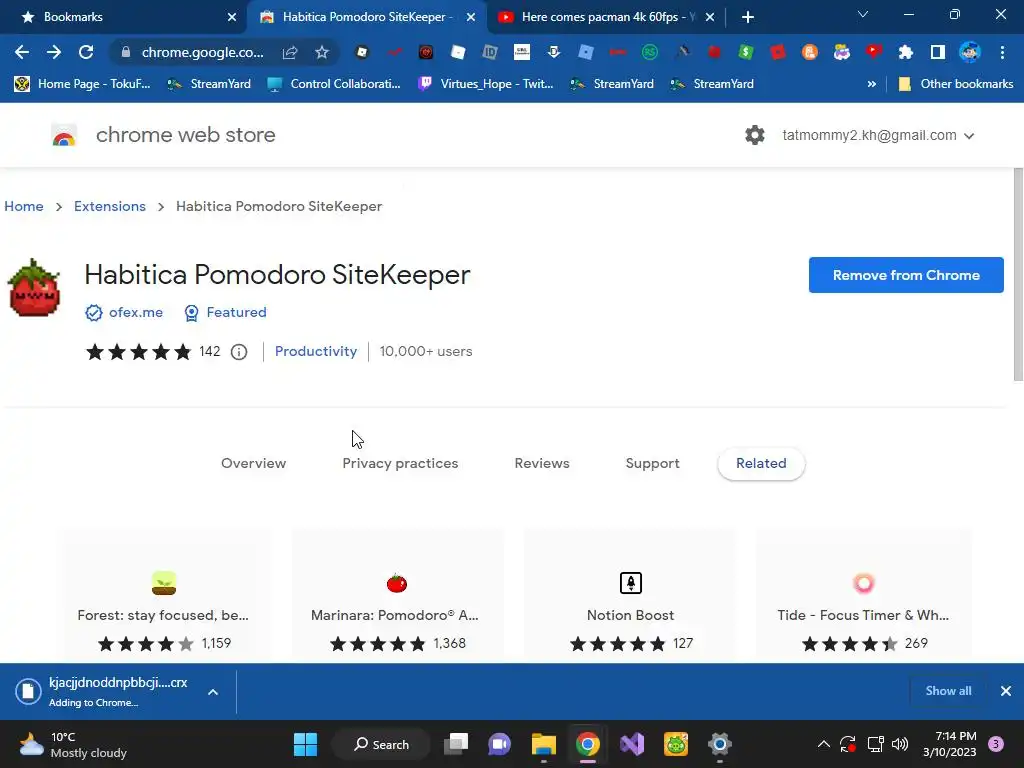Open the green RS circle extension

click(x=650, y=52)
